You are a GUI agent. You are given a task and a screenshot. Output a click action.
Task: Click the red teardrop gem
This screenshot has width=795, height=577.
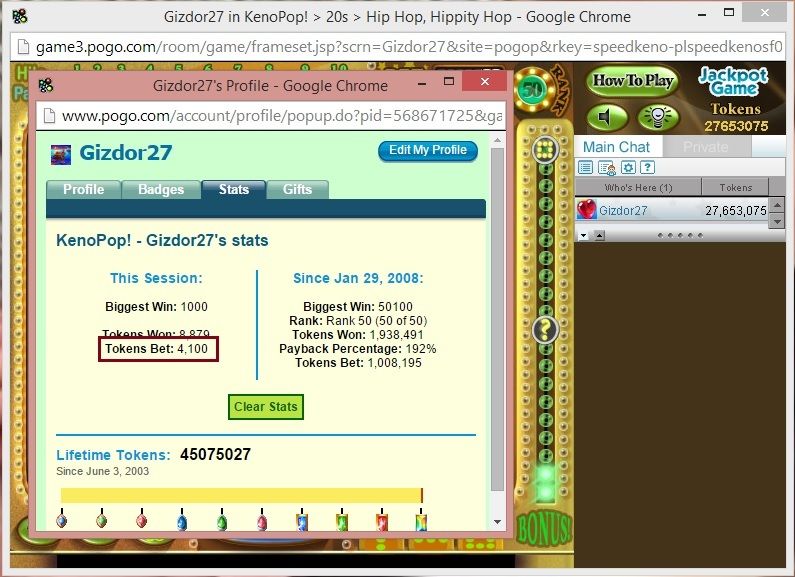click(262, 522)
